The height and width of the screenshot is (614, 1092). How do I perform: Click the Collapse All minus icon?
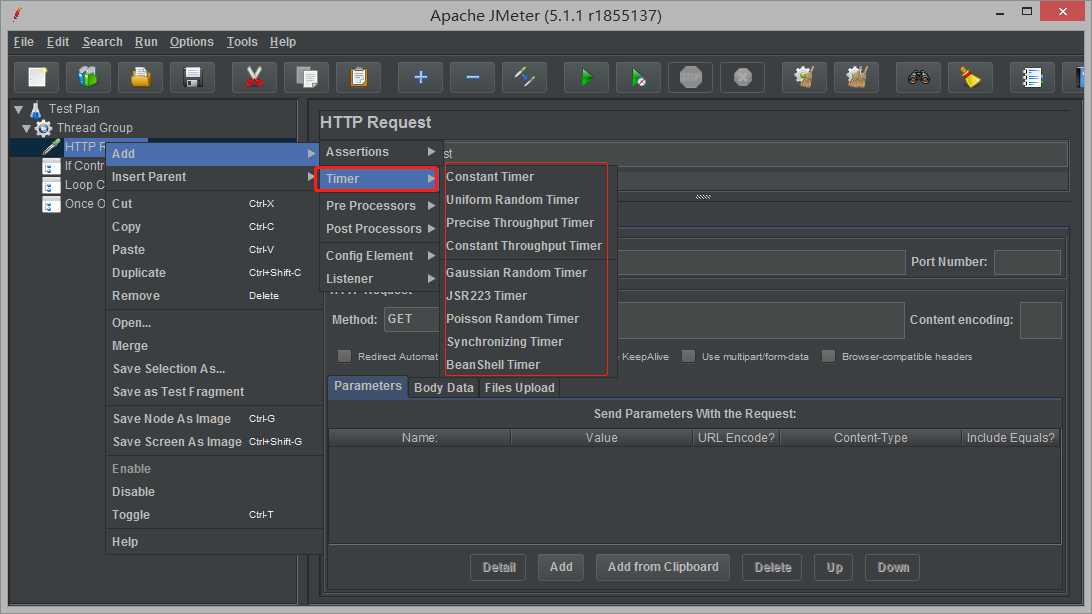click(x=472, y=77)
